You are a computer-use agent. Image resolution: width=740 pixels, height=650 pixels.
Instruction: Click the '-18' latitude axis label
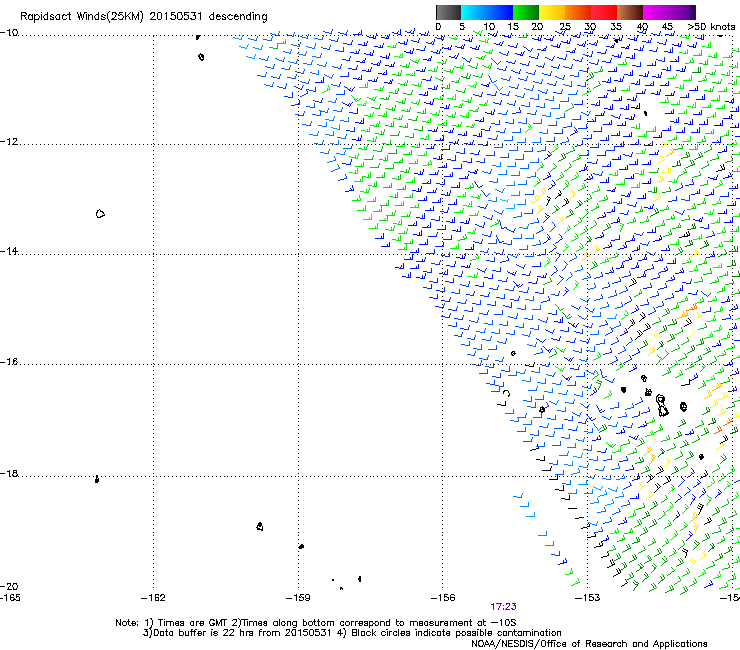coord(9,473)
